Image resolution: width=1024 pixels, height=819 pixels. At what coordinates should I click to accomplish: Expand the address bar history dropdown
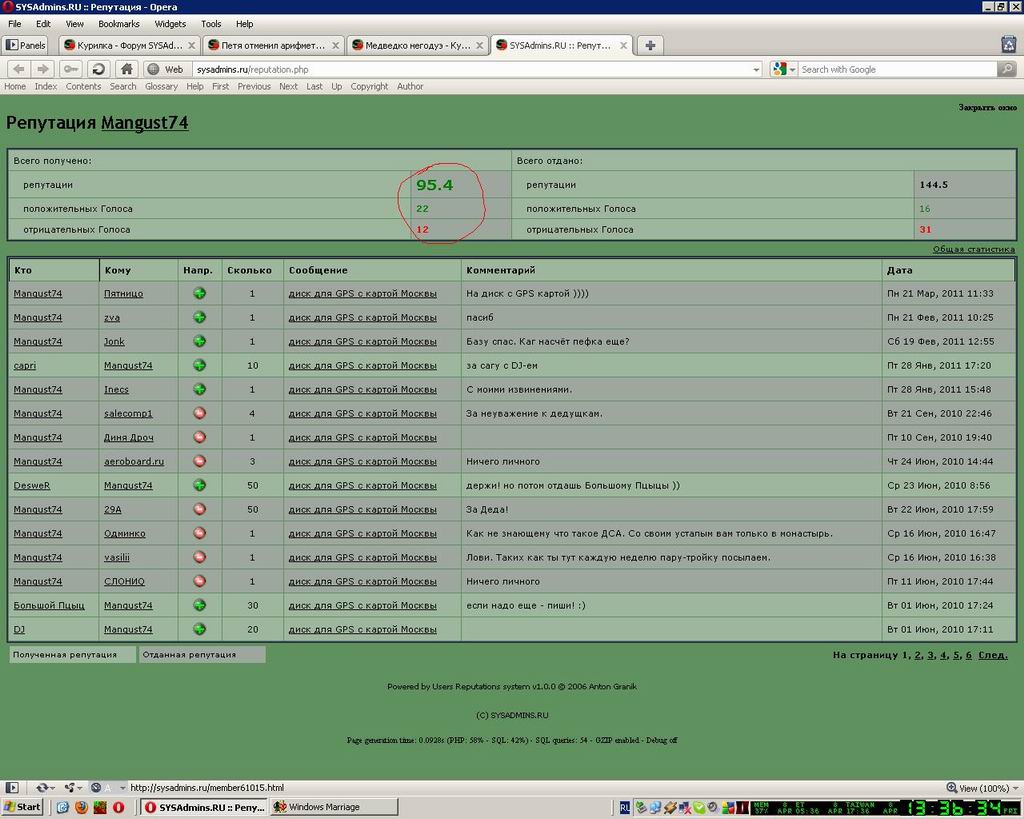coord(756,69)
